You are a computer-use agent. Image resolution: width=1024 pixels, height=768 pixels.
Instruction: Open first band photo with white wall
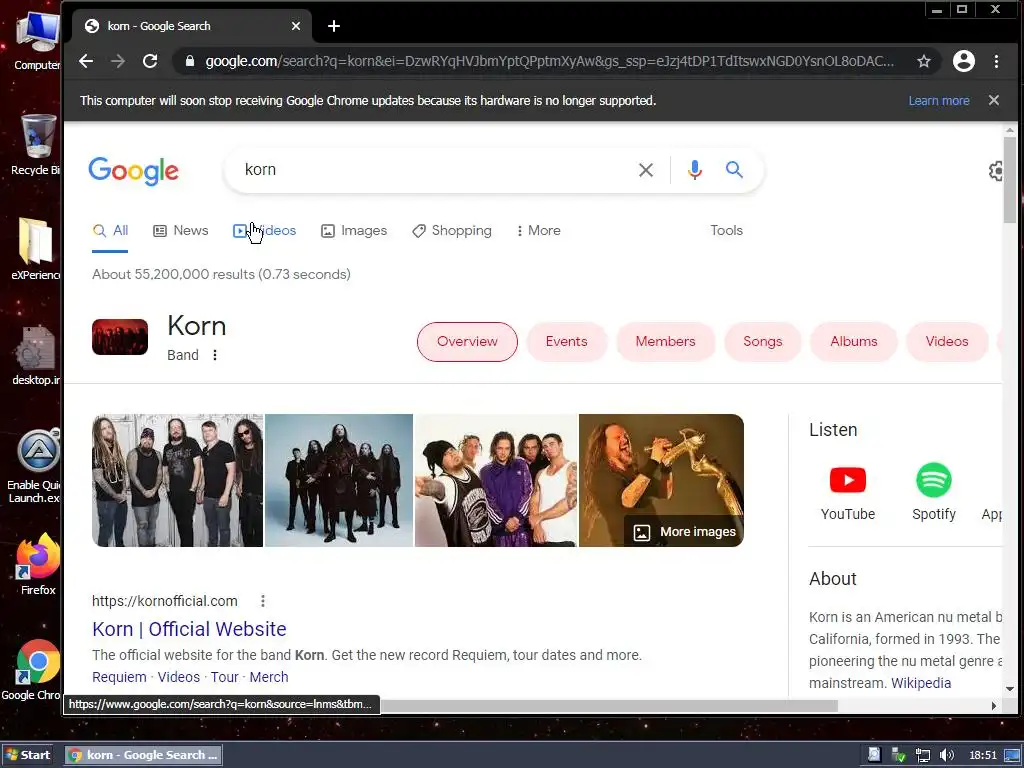click(x=178, y=480)
